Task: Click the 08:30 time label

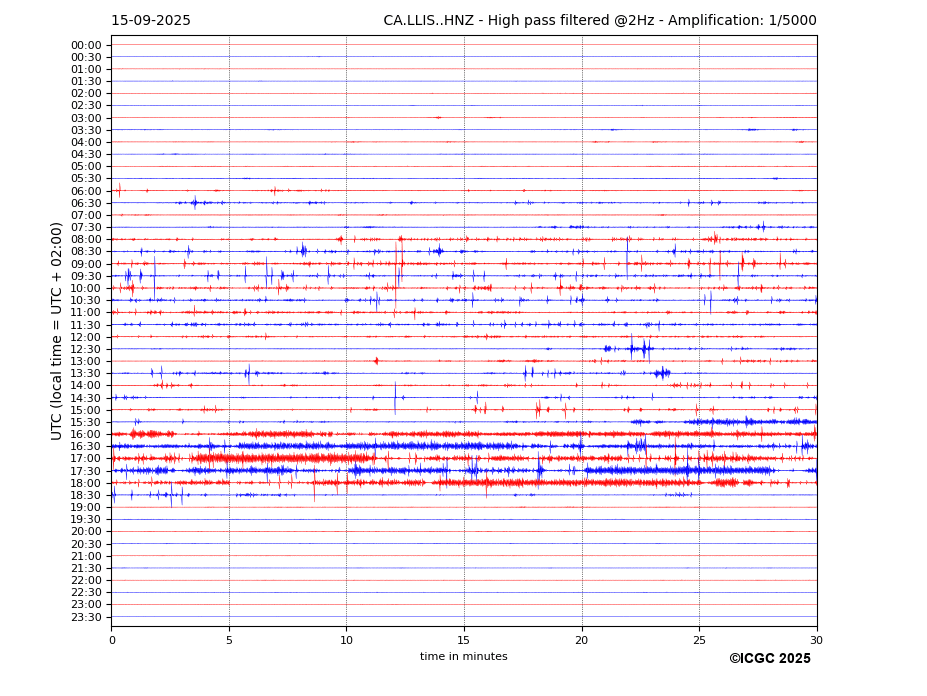Action: tap(86, 251)
